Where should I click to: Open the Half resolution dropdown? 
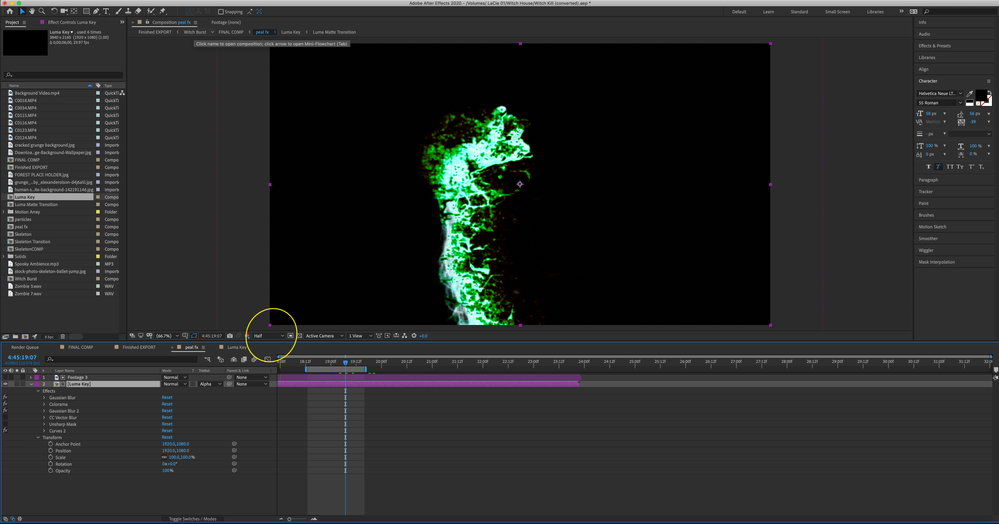tap(268, 336)
